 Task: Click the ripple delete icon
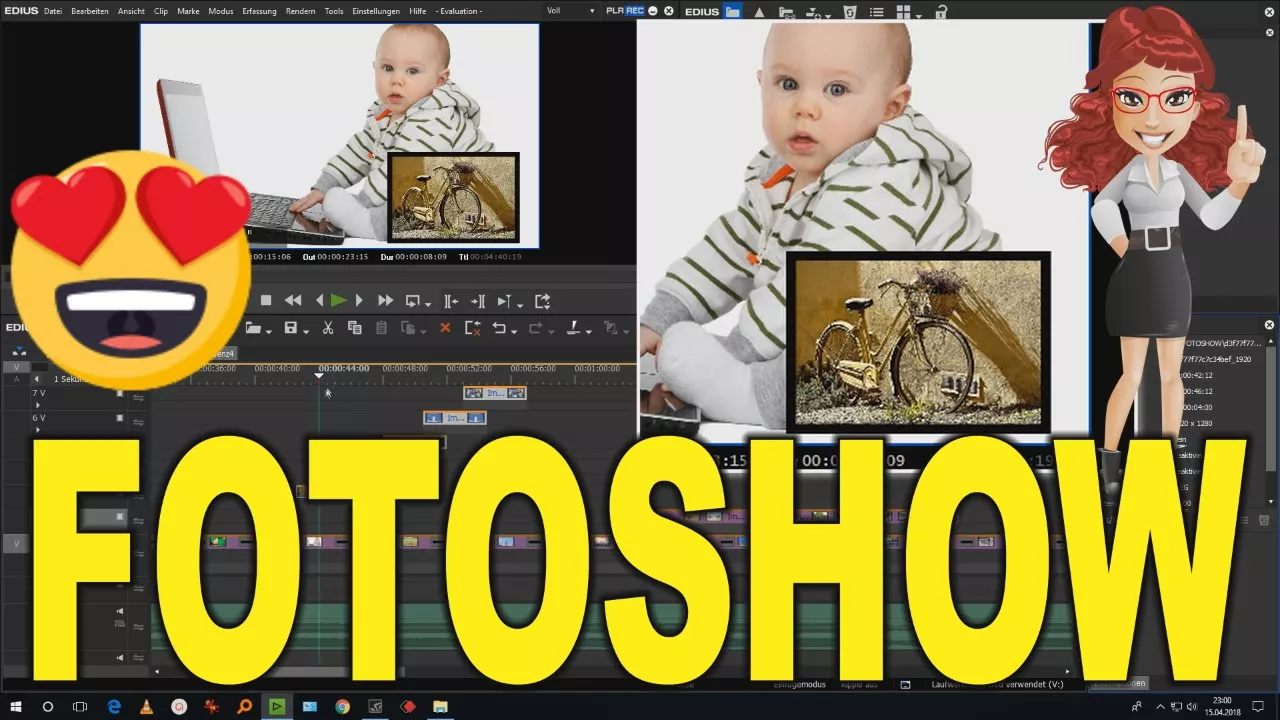pos(472,328)
